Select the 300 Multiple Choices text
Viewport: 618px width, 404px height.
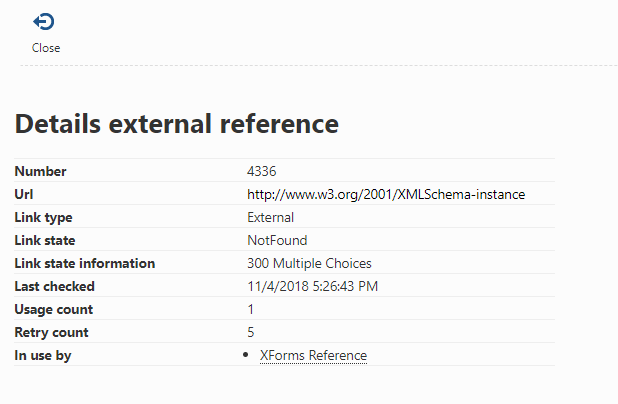[309, 263]
